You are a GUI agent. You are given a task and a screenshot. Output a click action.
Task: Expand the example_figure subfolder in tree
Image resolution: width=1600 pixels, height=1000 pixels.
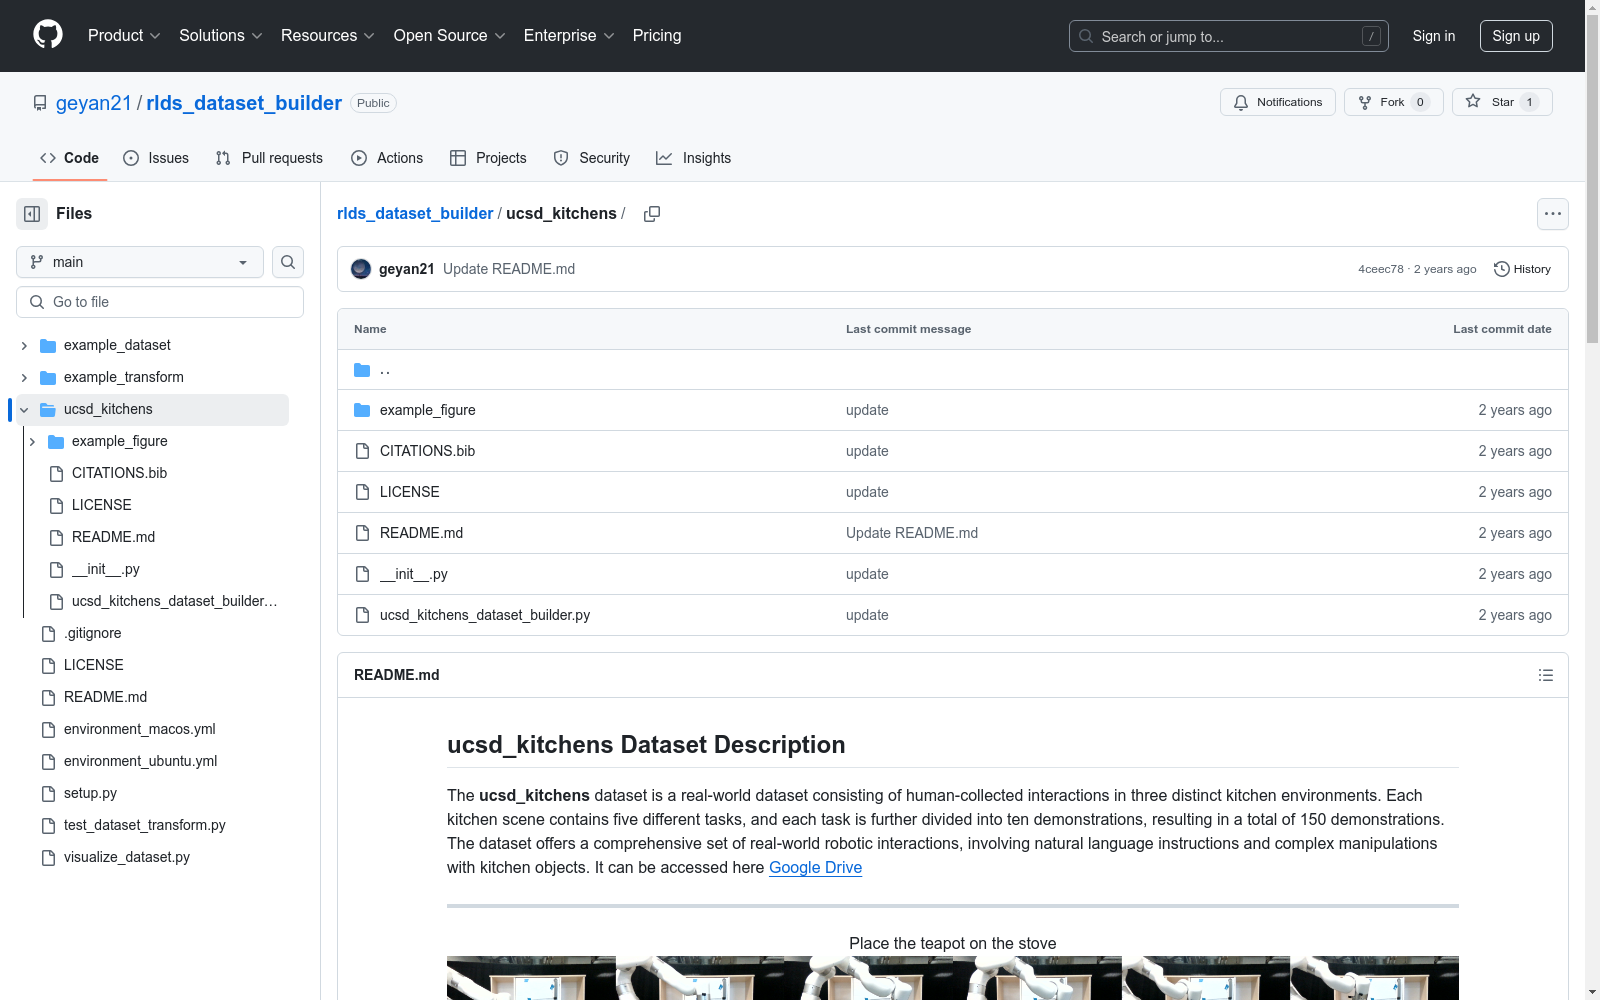coord(32,441)
